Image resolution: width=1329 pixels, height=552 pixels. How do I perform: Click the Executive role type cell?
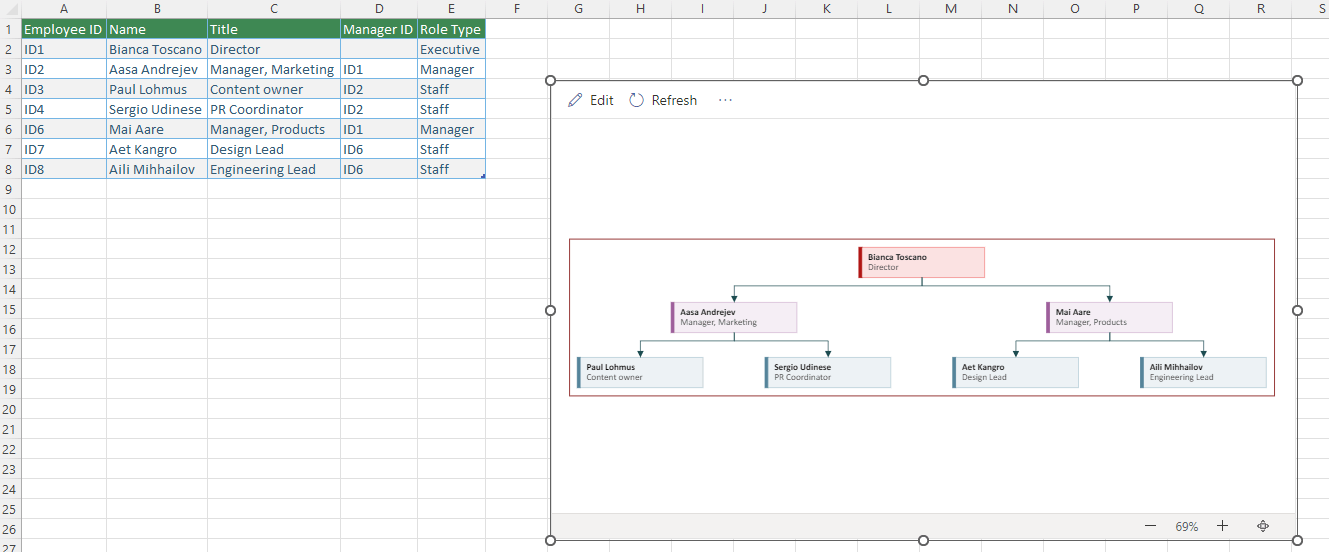point(451,49)
